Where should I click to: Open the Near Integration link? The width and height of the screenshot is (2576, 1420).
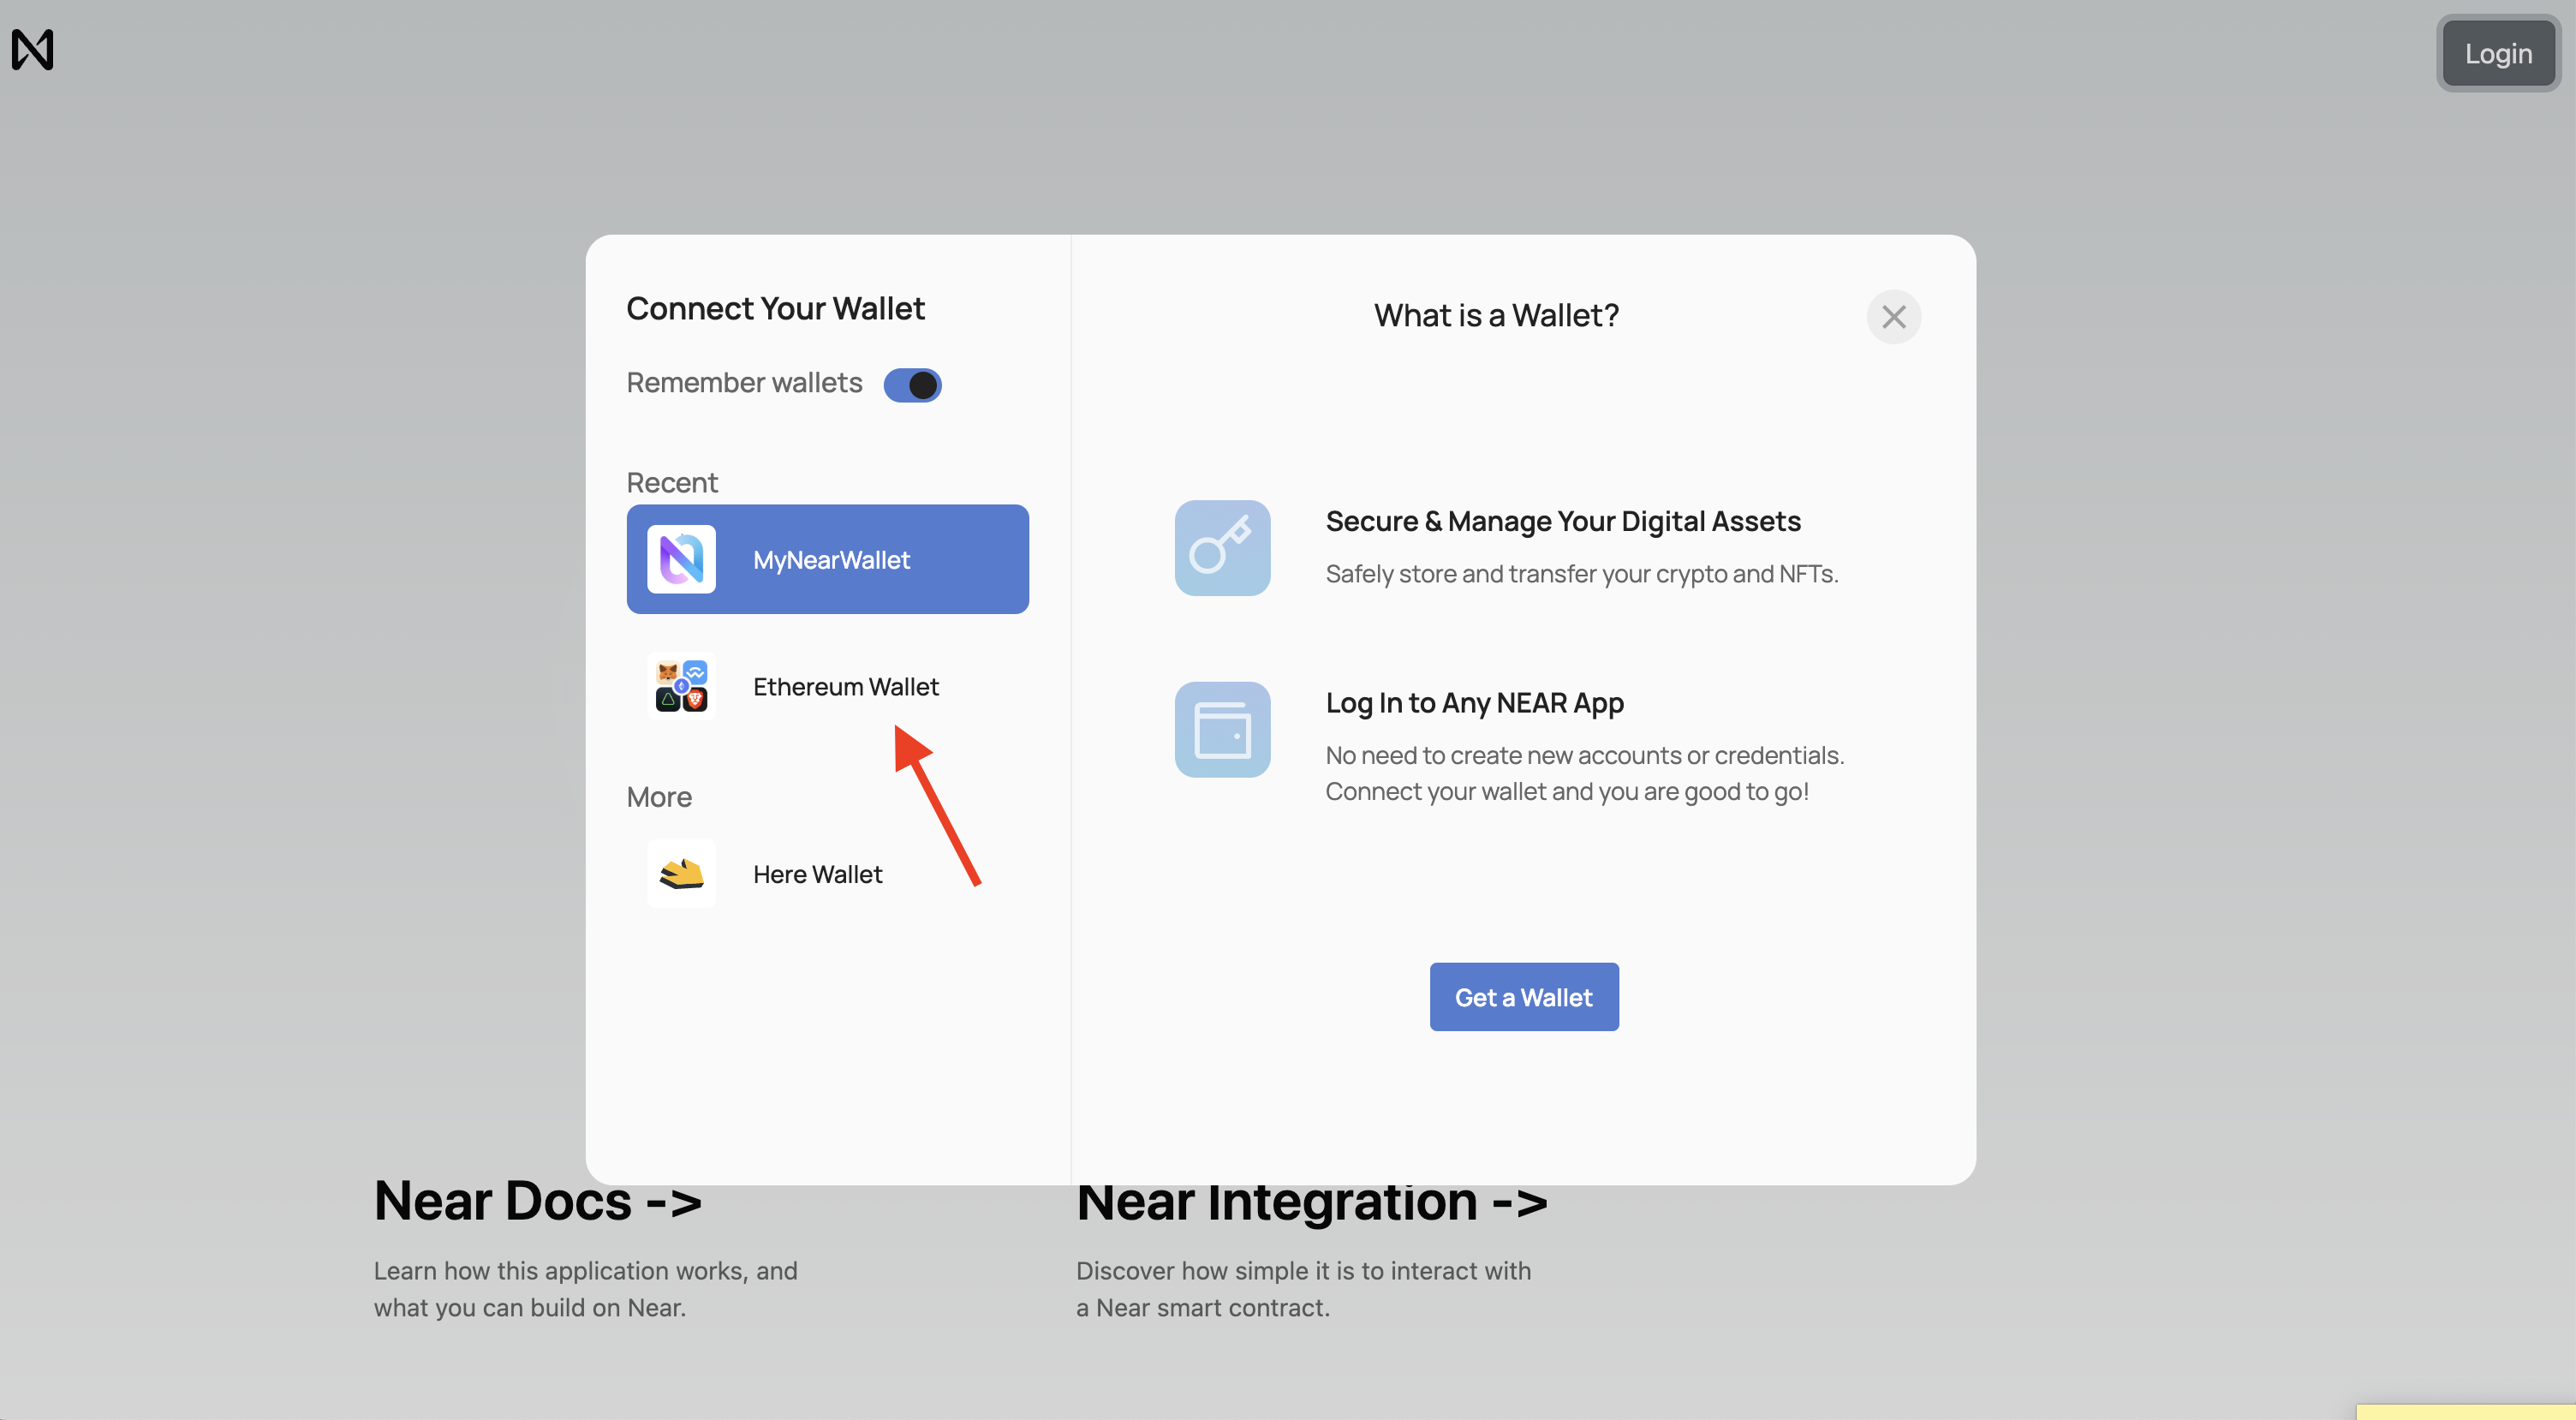(x=1311, y=1205)
